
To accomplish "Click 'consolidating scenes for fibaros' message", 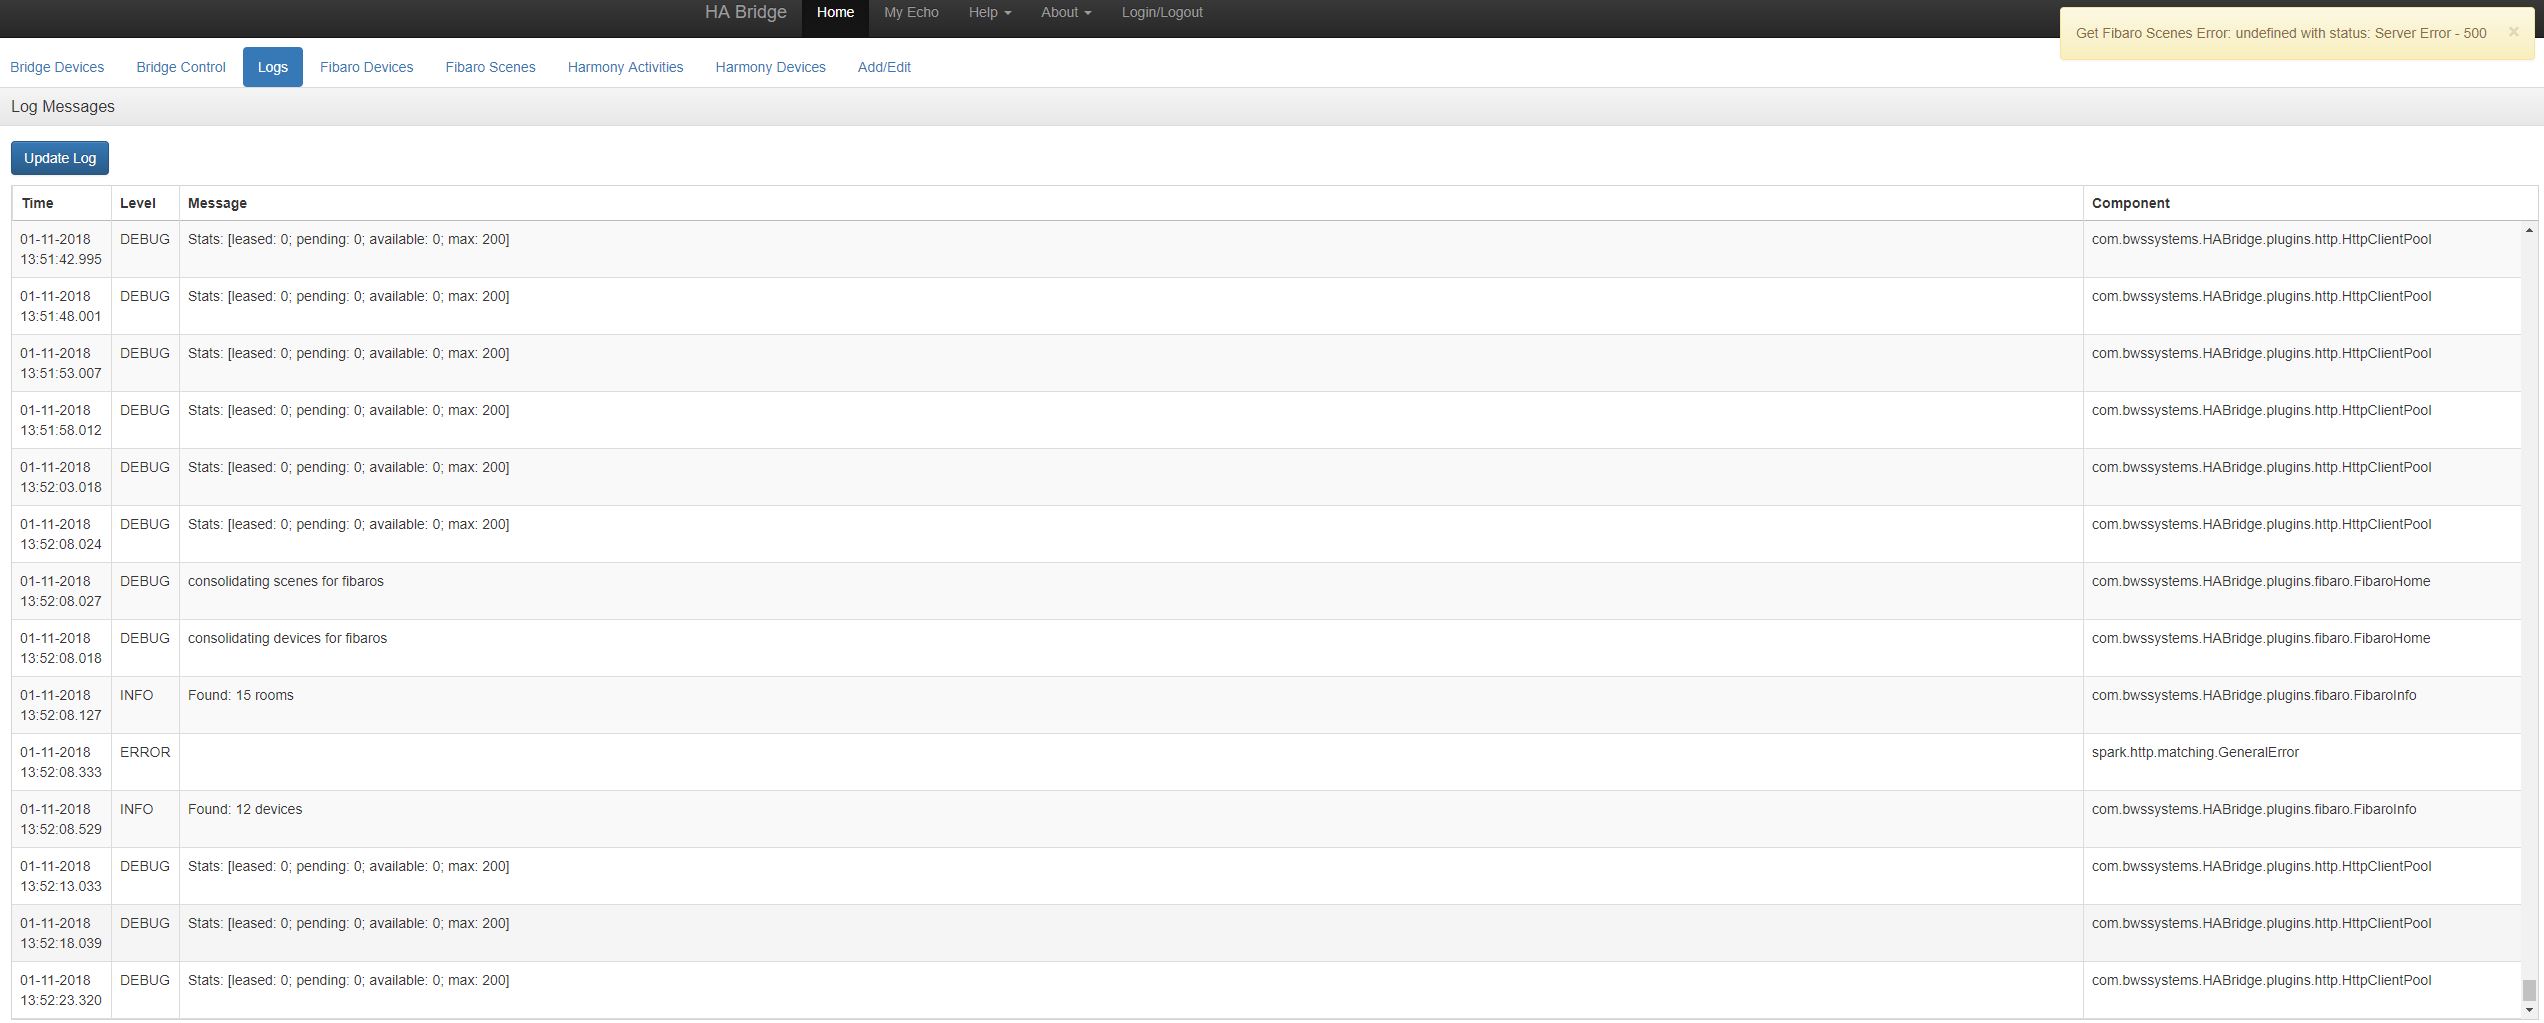I will click(x=286, y=581).
